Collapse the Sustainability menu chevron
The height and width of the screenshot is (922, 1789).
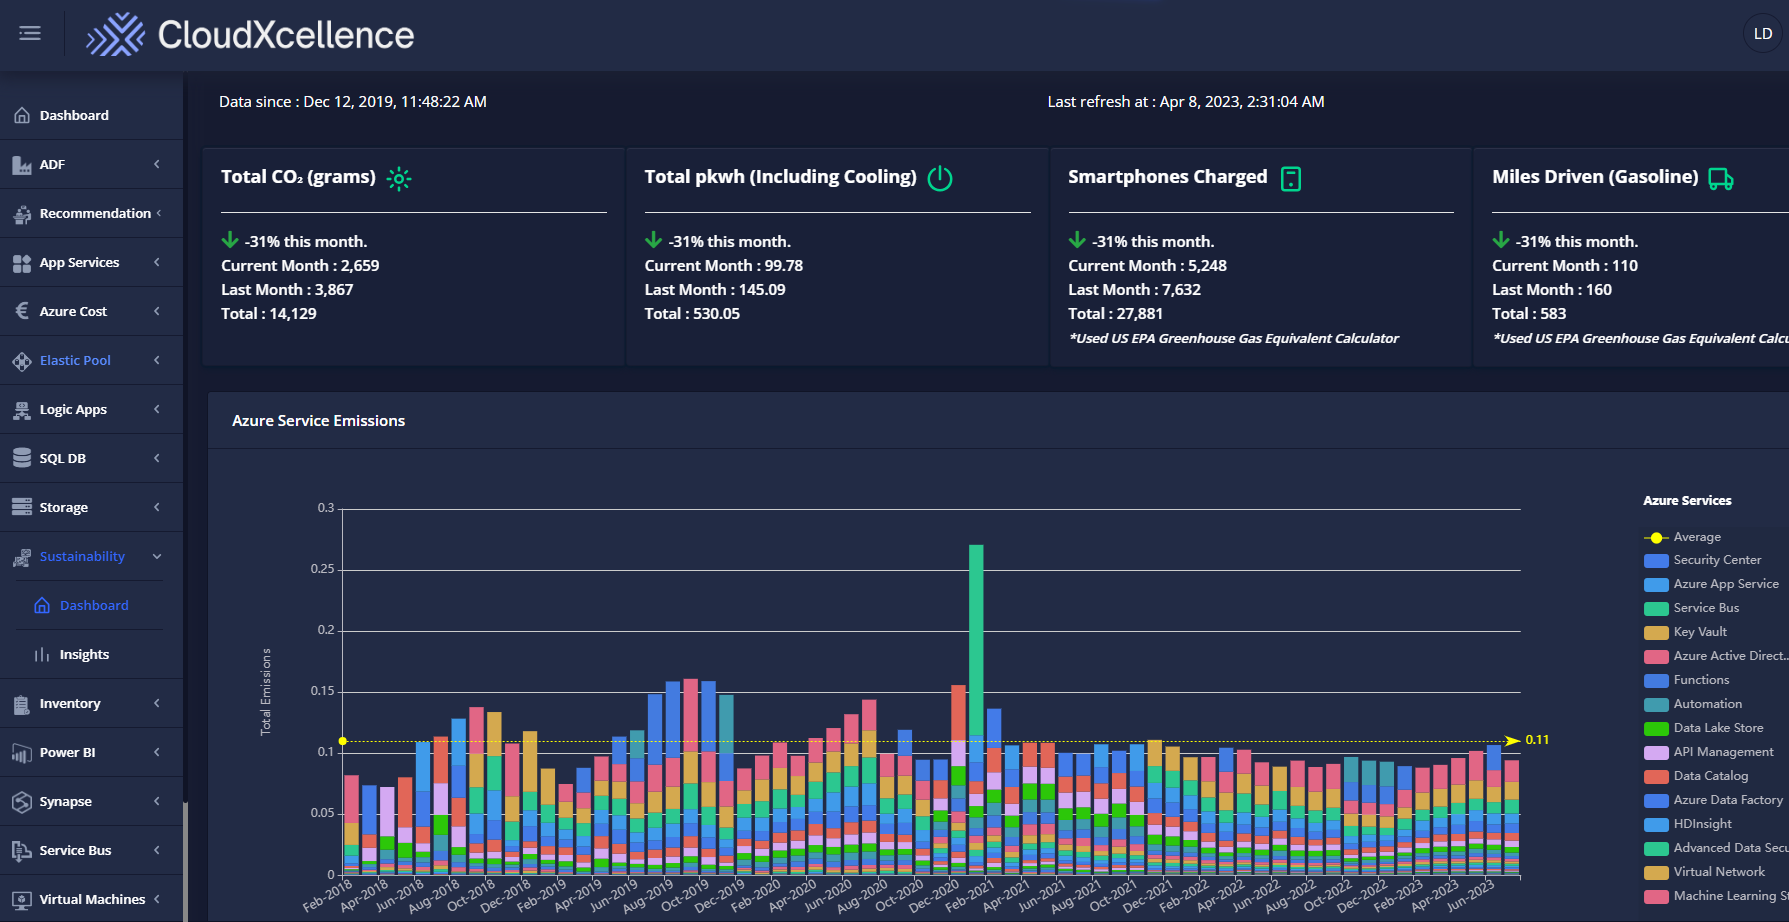[157, 557]
